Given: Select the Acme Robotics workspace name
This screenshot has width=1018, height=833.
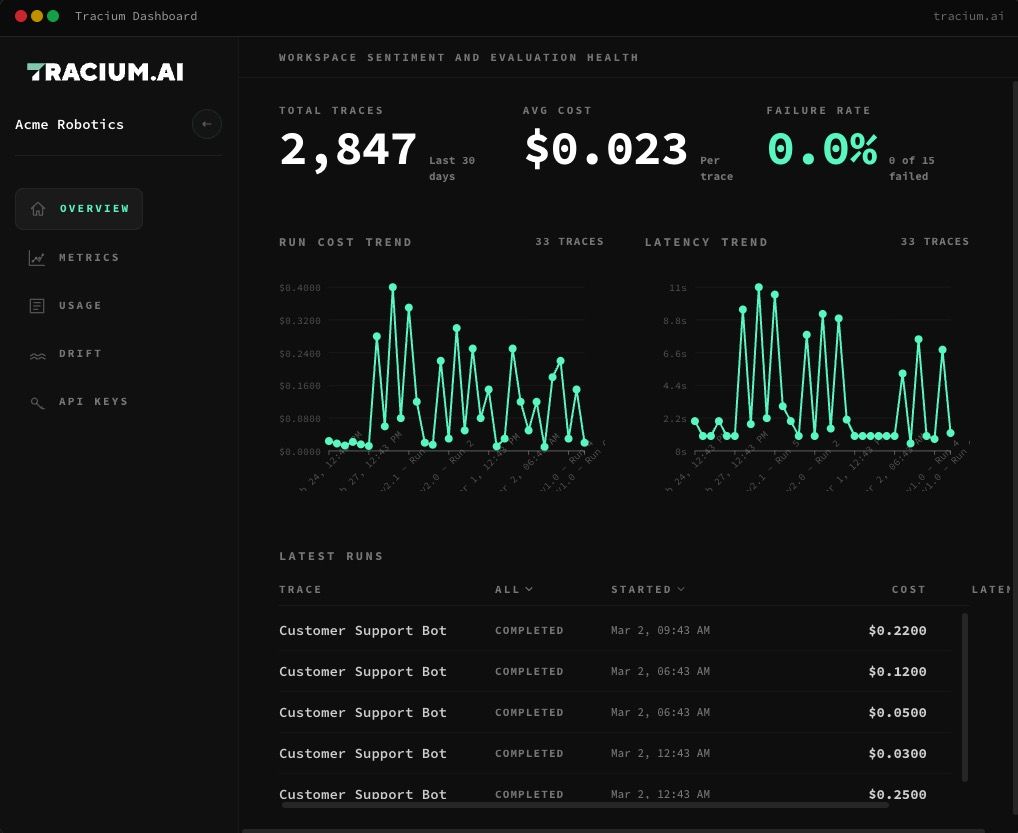Looking at the screenshot, I should pyautogui.click(x=69, y=125).
